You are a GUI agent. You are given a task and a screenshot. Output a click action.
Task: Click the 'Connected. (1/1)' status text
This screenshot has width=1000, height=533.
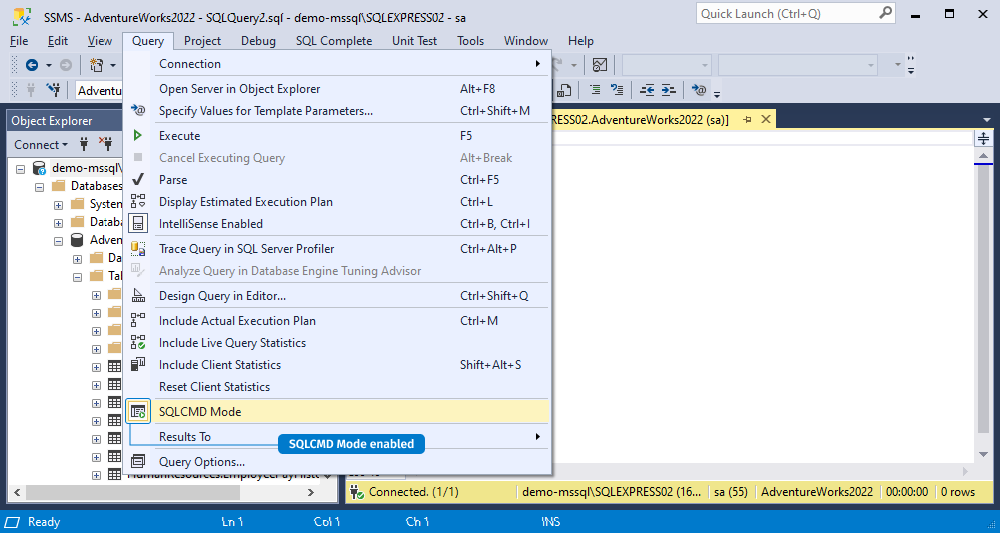point(413,492)
